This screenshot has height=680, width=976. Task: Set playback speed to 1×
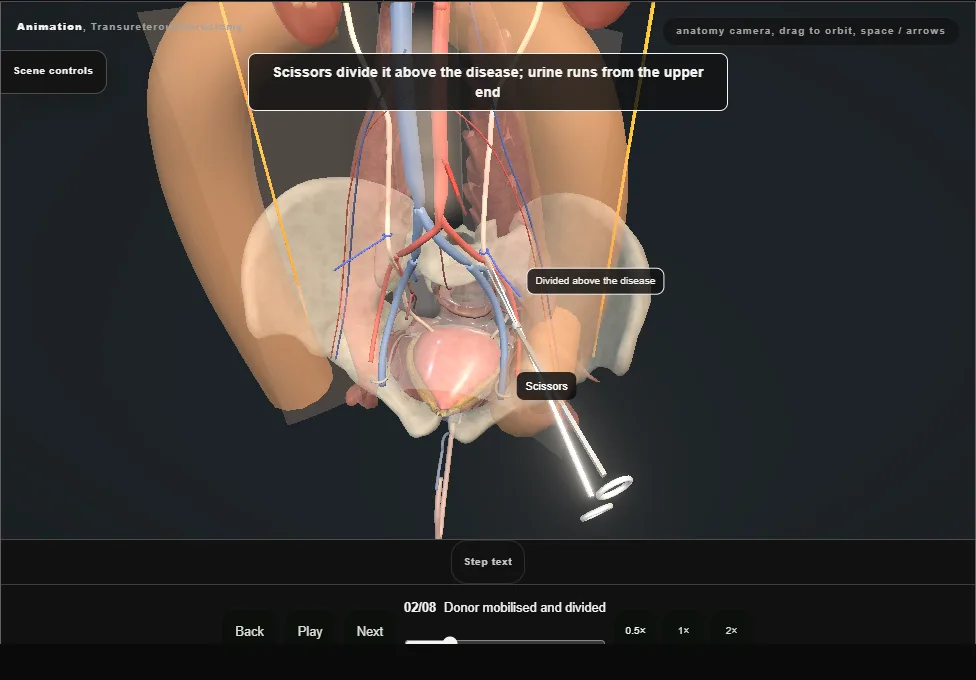click(683, 630)
